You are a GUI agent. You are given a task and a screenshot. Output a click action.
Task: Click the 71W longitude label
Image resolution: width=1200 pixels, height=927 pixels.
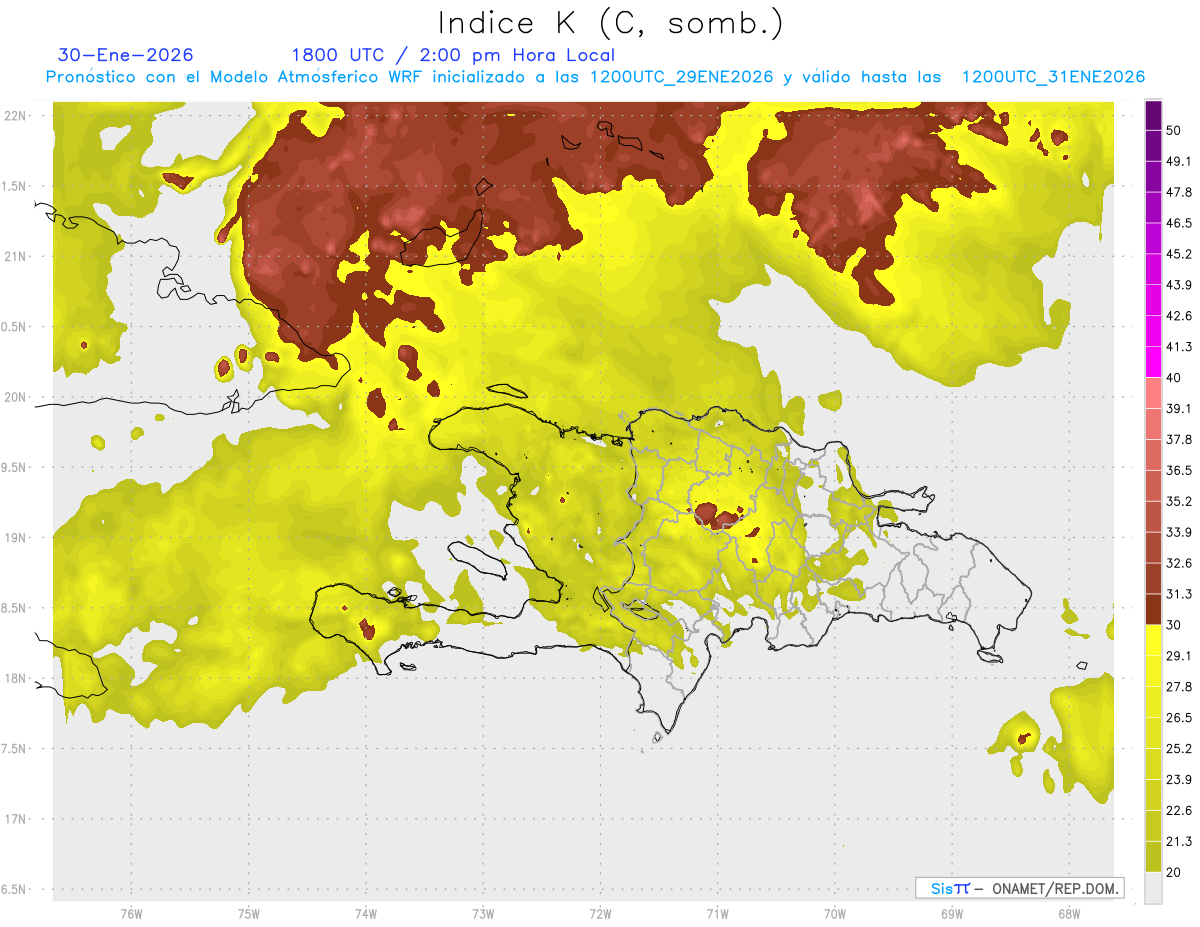coord(717,914)
